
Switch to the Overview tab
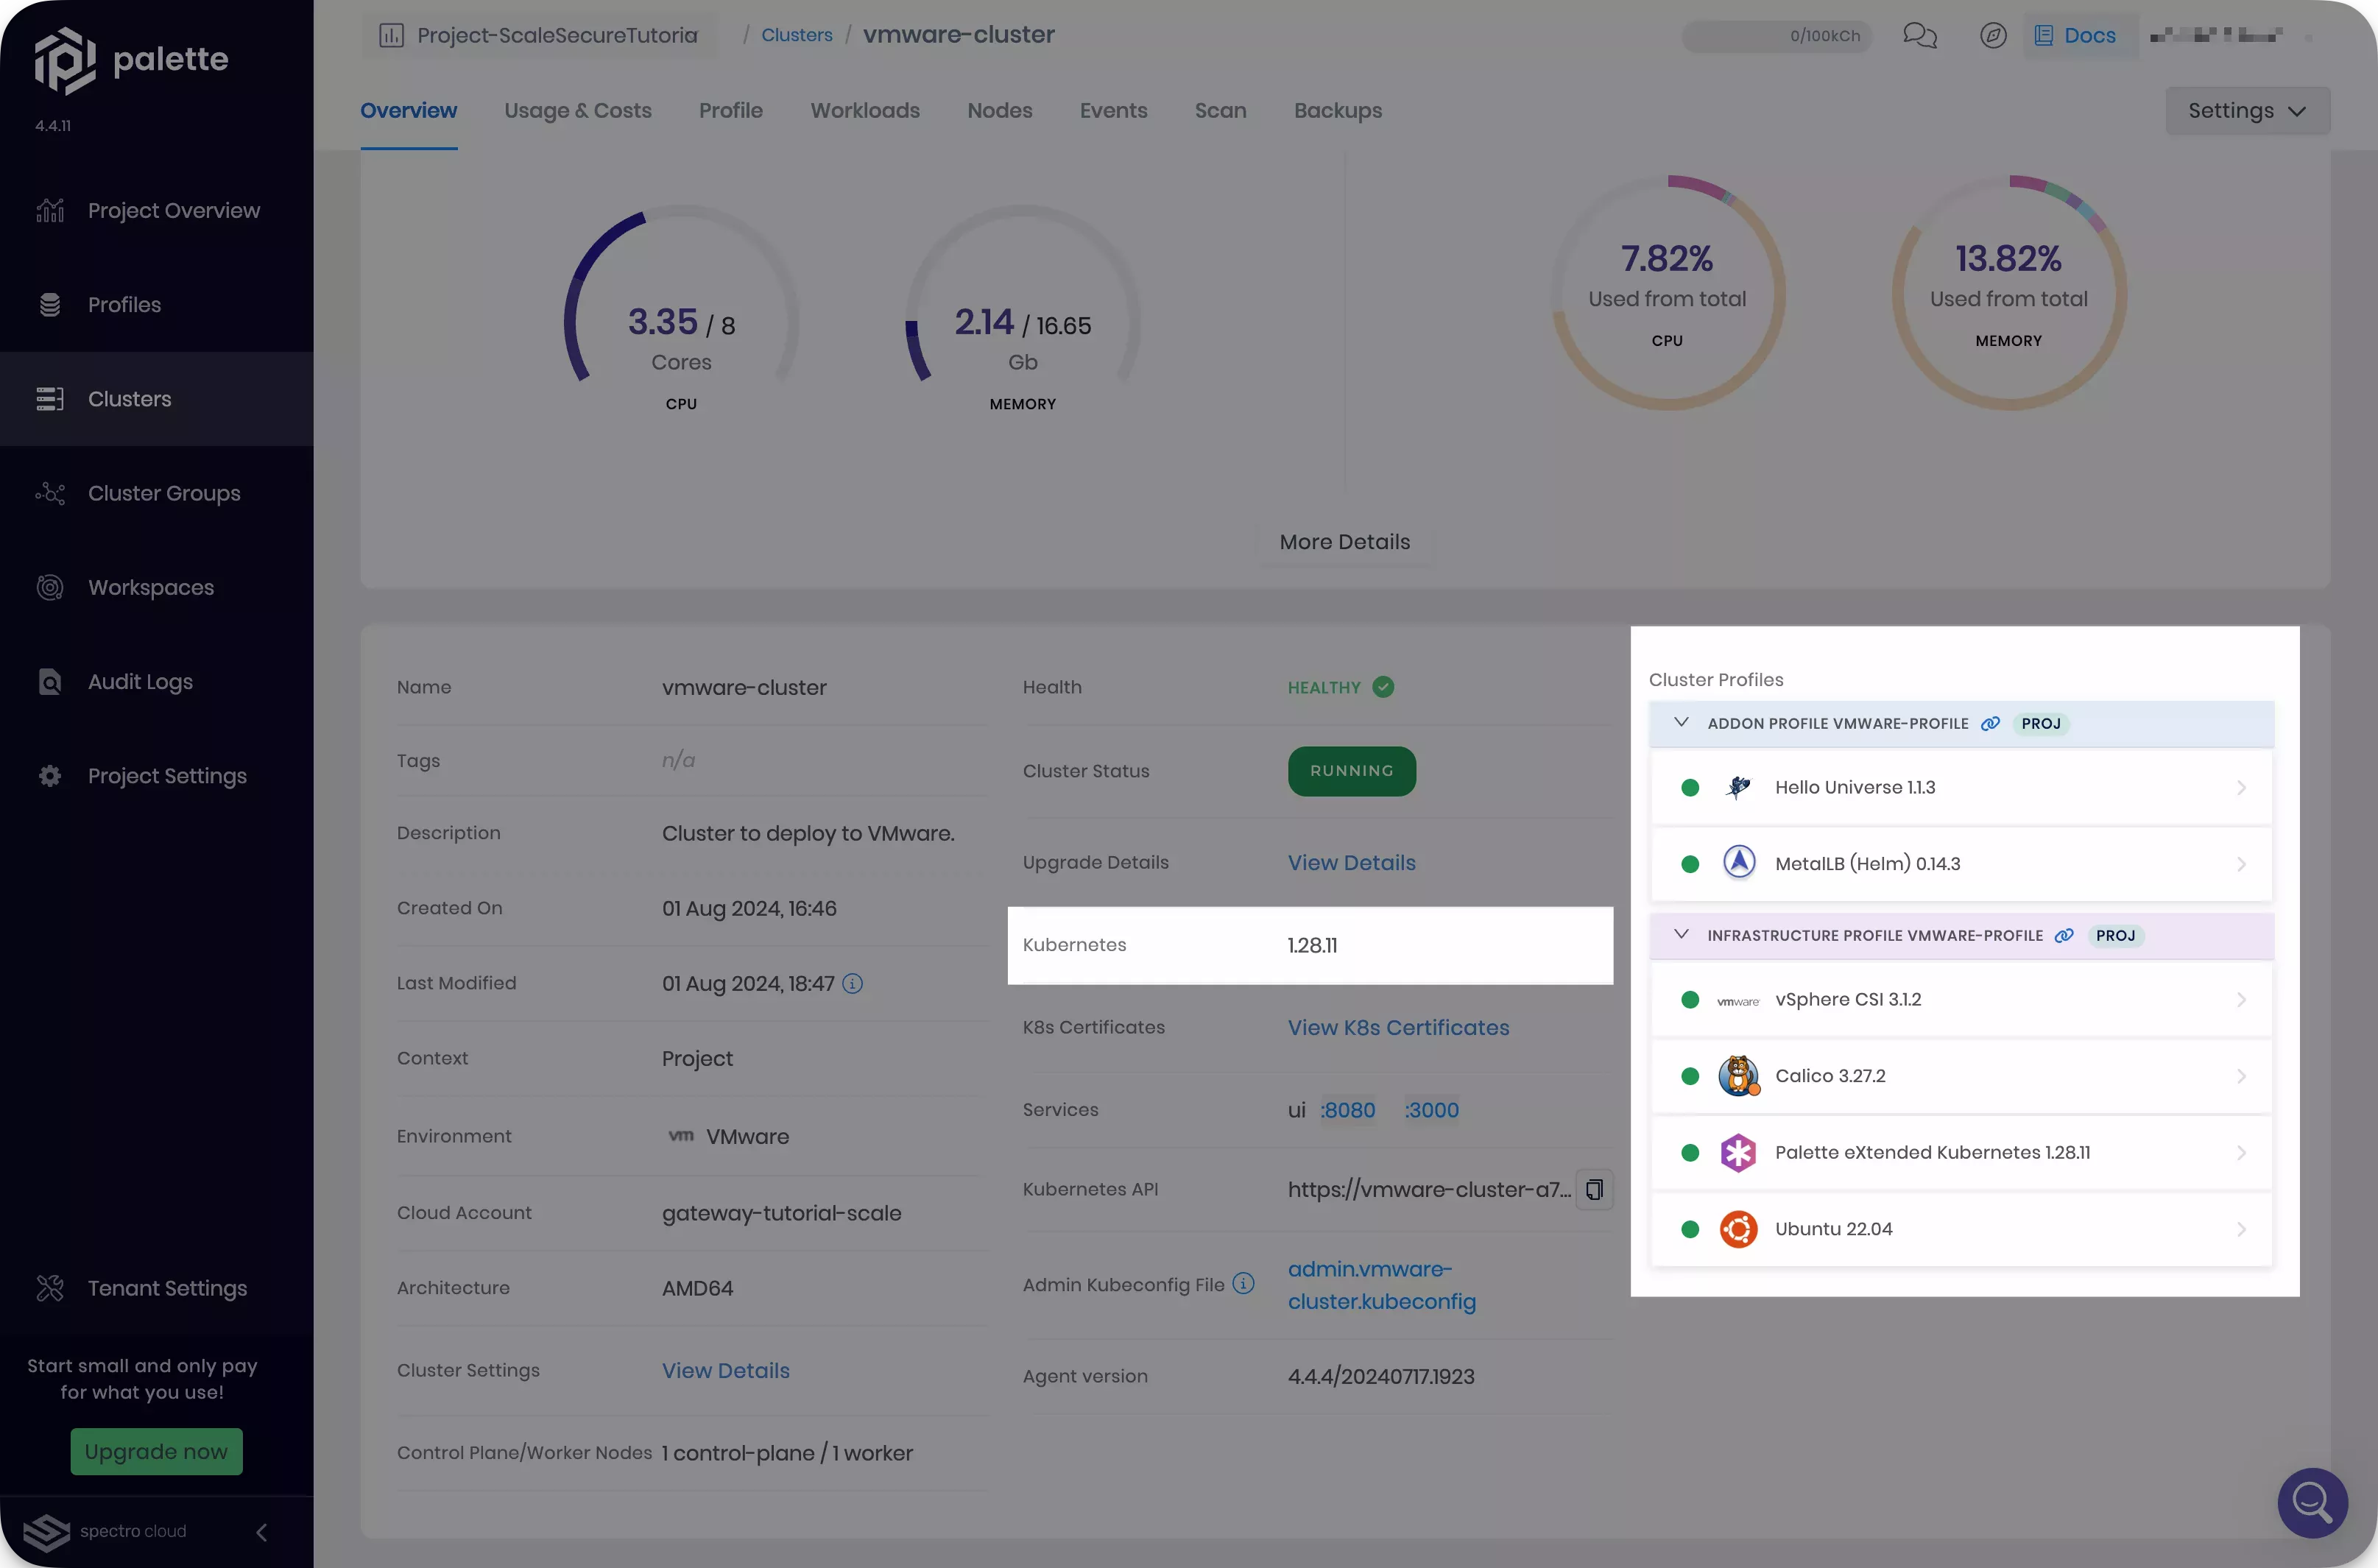pos(409,110)
